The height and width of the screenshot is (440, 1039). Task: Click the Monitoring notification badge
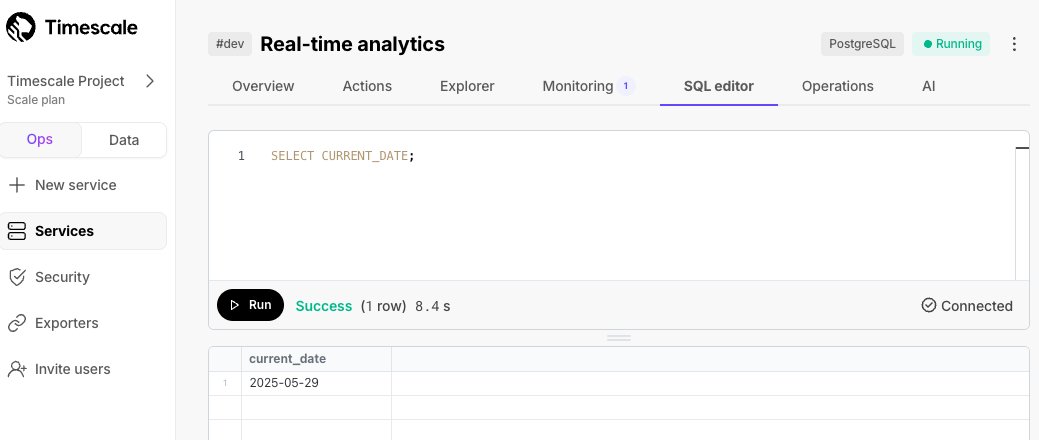coord(626,86)
